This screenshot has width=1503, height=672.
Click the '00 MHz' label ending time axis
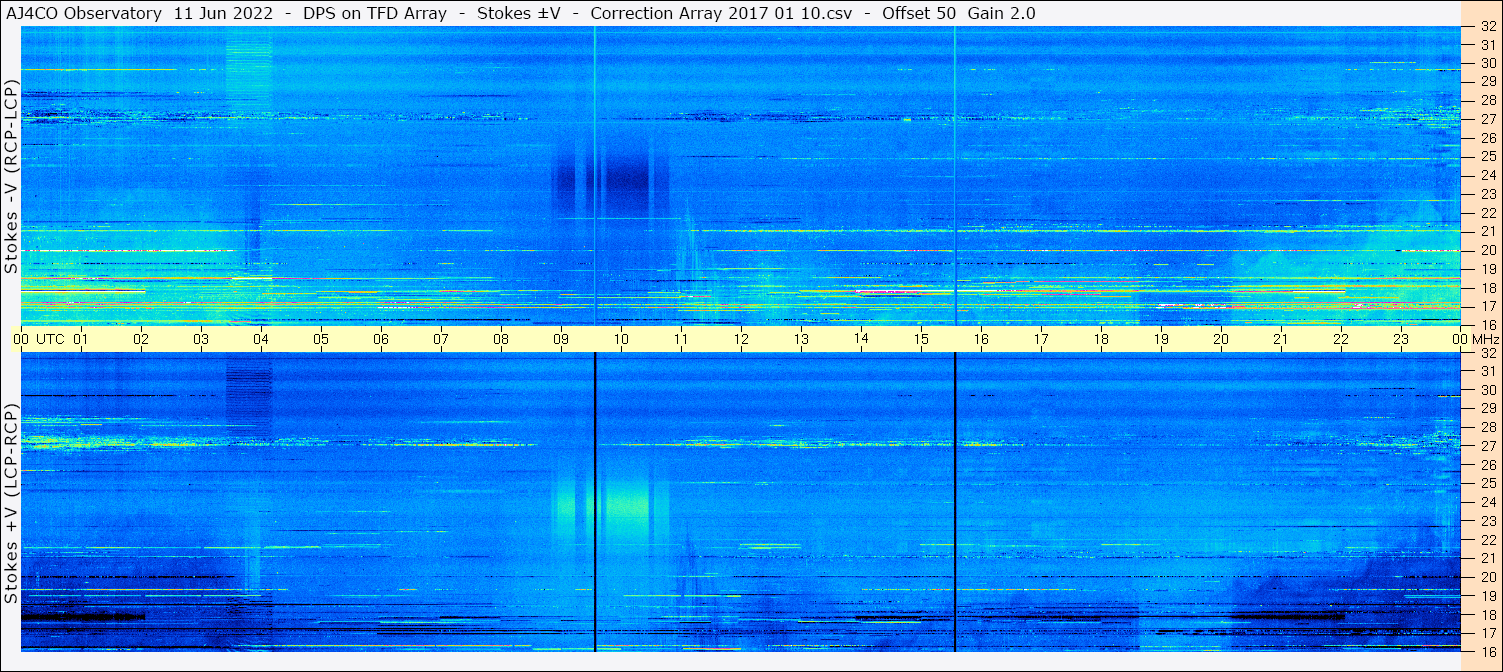pos(1477,339)
